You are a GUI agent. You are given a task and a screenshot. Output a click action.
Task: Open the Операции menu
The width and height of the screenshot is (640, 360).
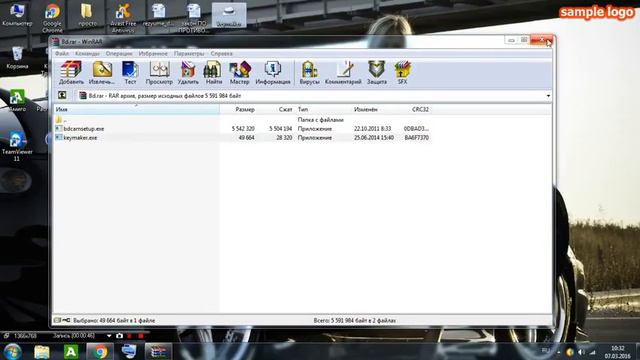pos(119,53)
